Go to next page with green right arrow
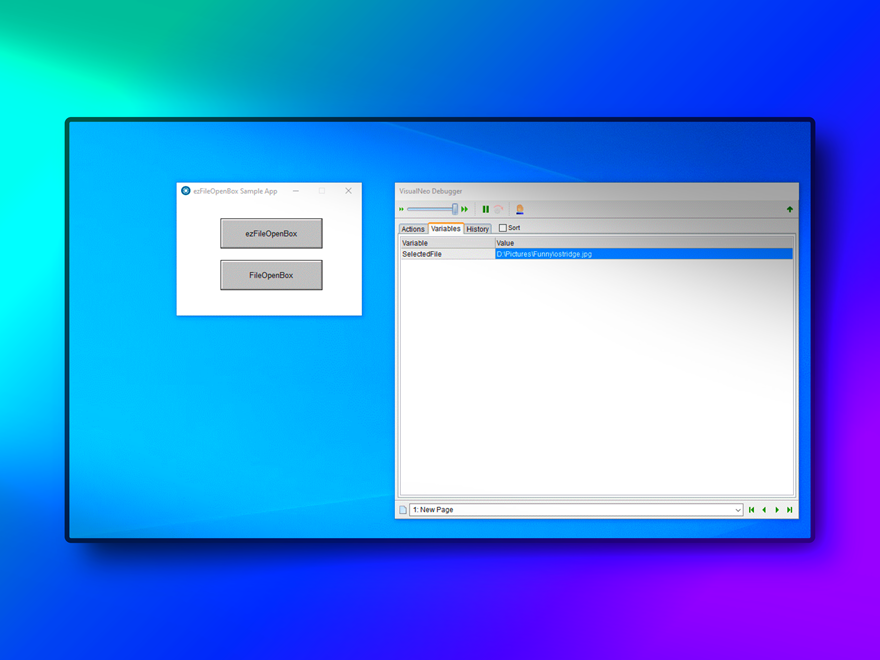This screenshot has height=660, width=880. tap(777, 510)
